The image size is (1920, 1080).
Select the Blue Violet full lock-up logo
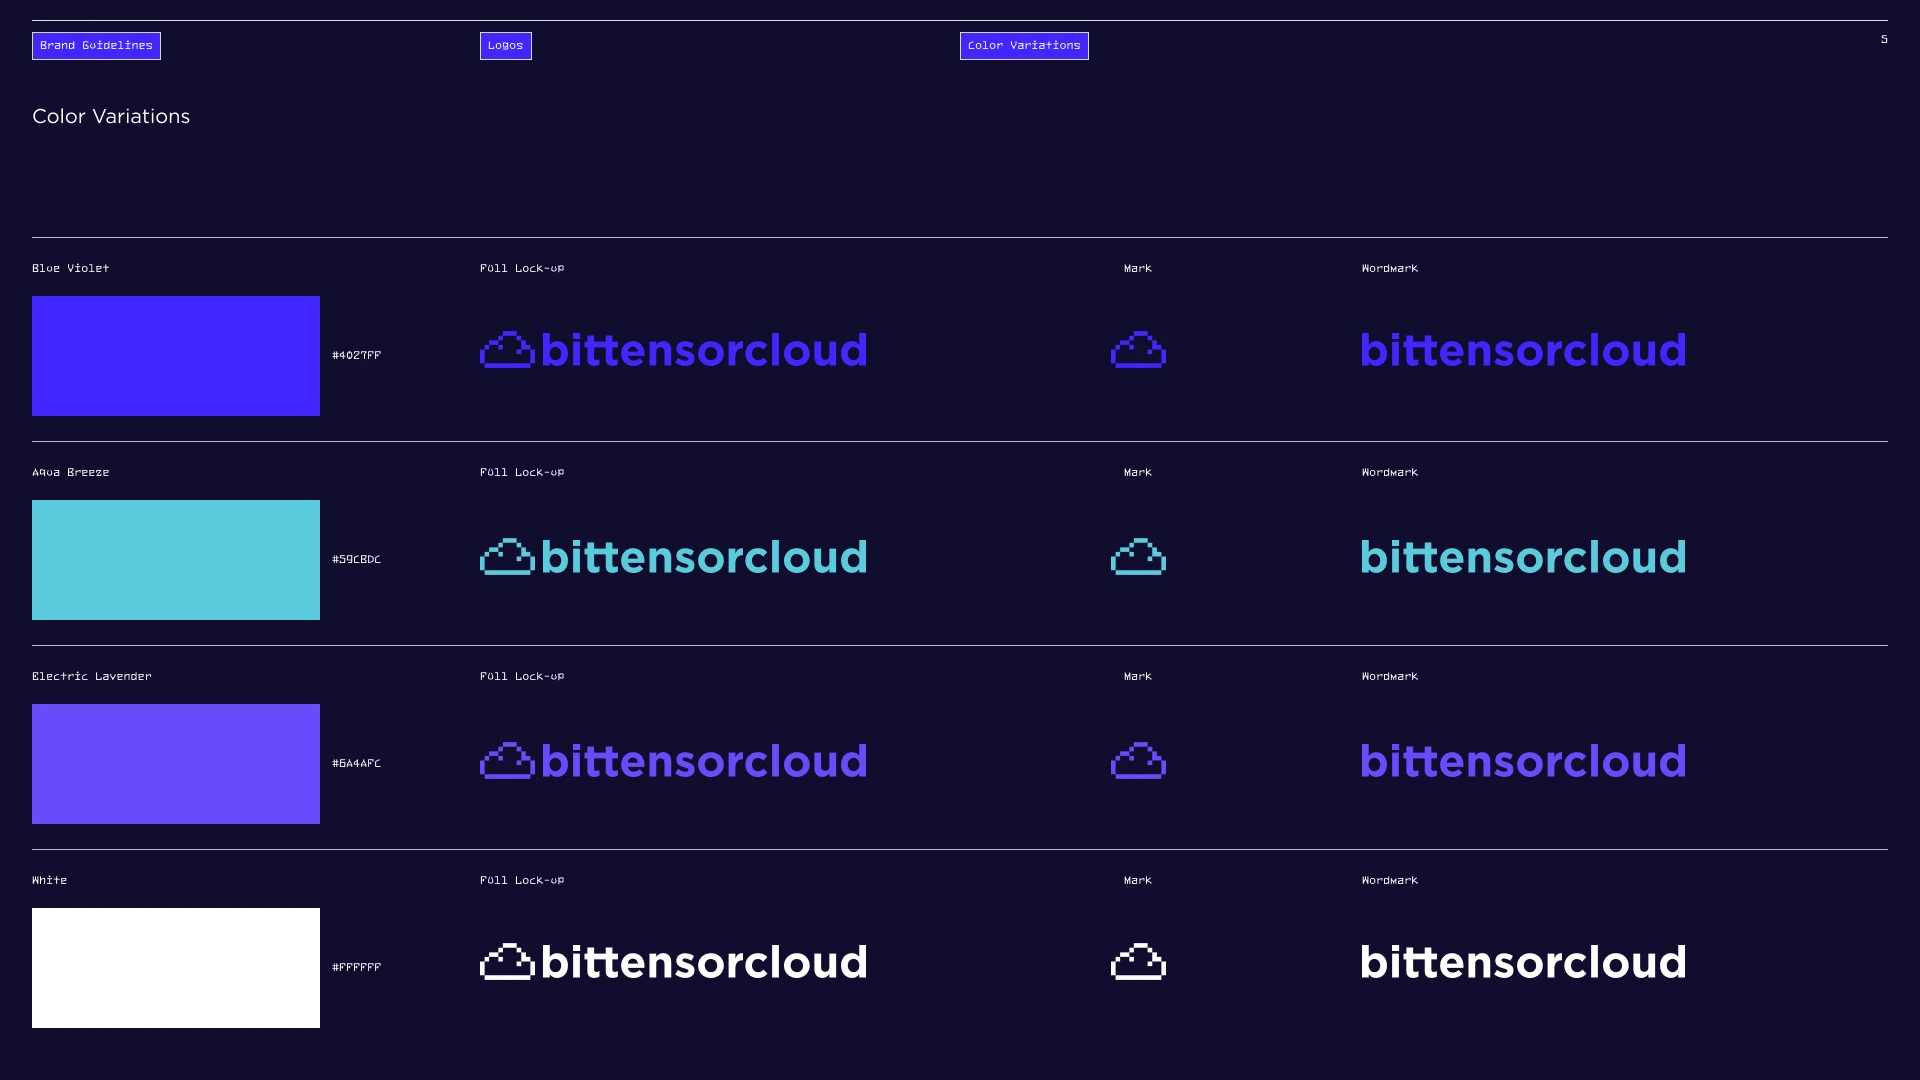[x=673, y=350]
